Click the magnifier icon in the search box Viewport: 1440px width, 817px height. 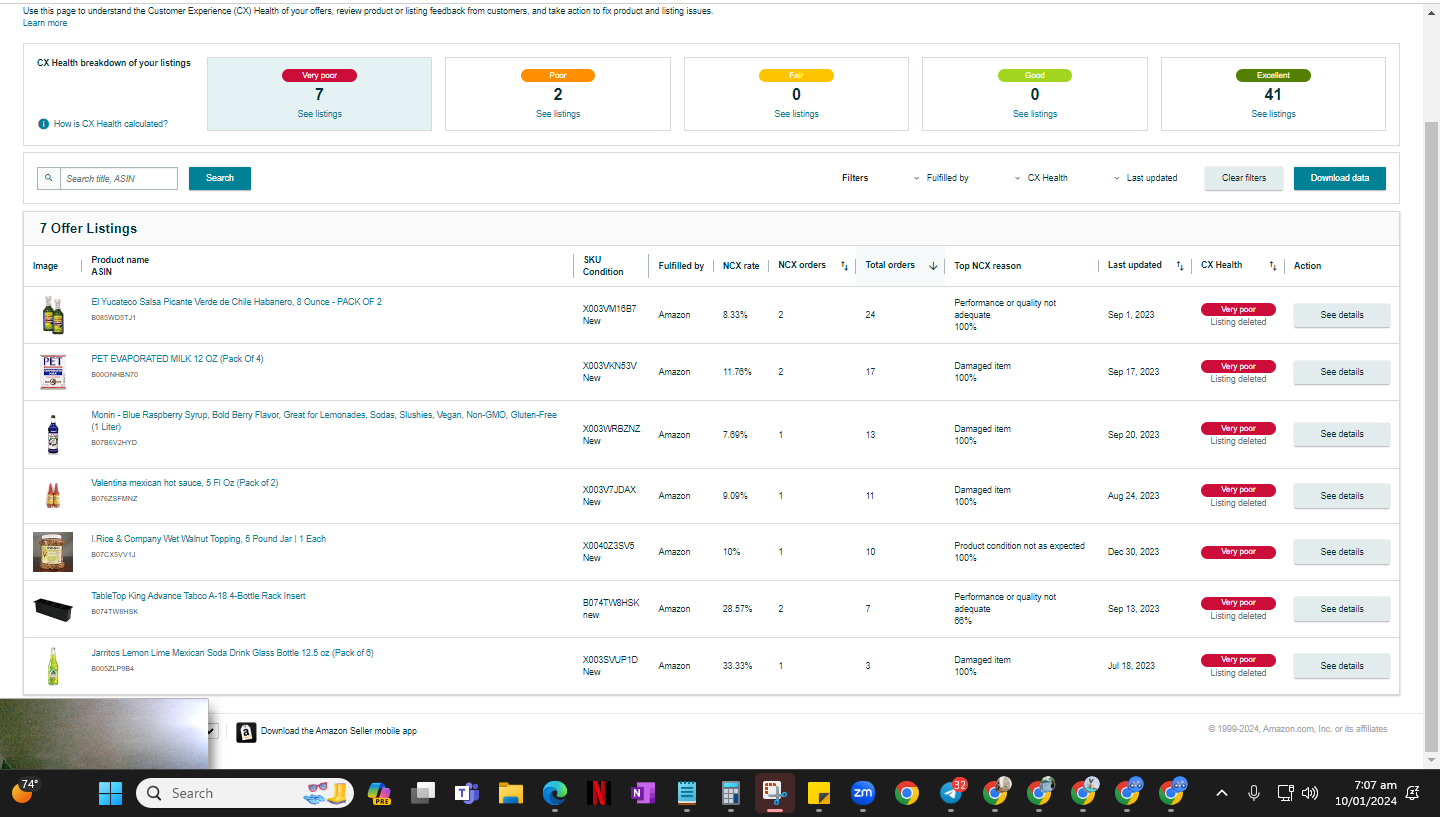click(x=49, y=178)
